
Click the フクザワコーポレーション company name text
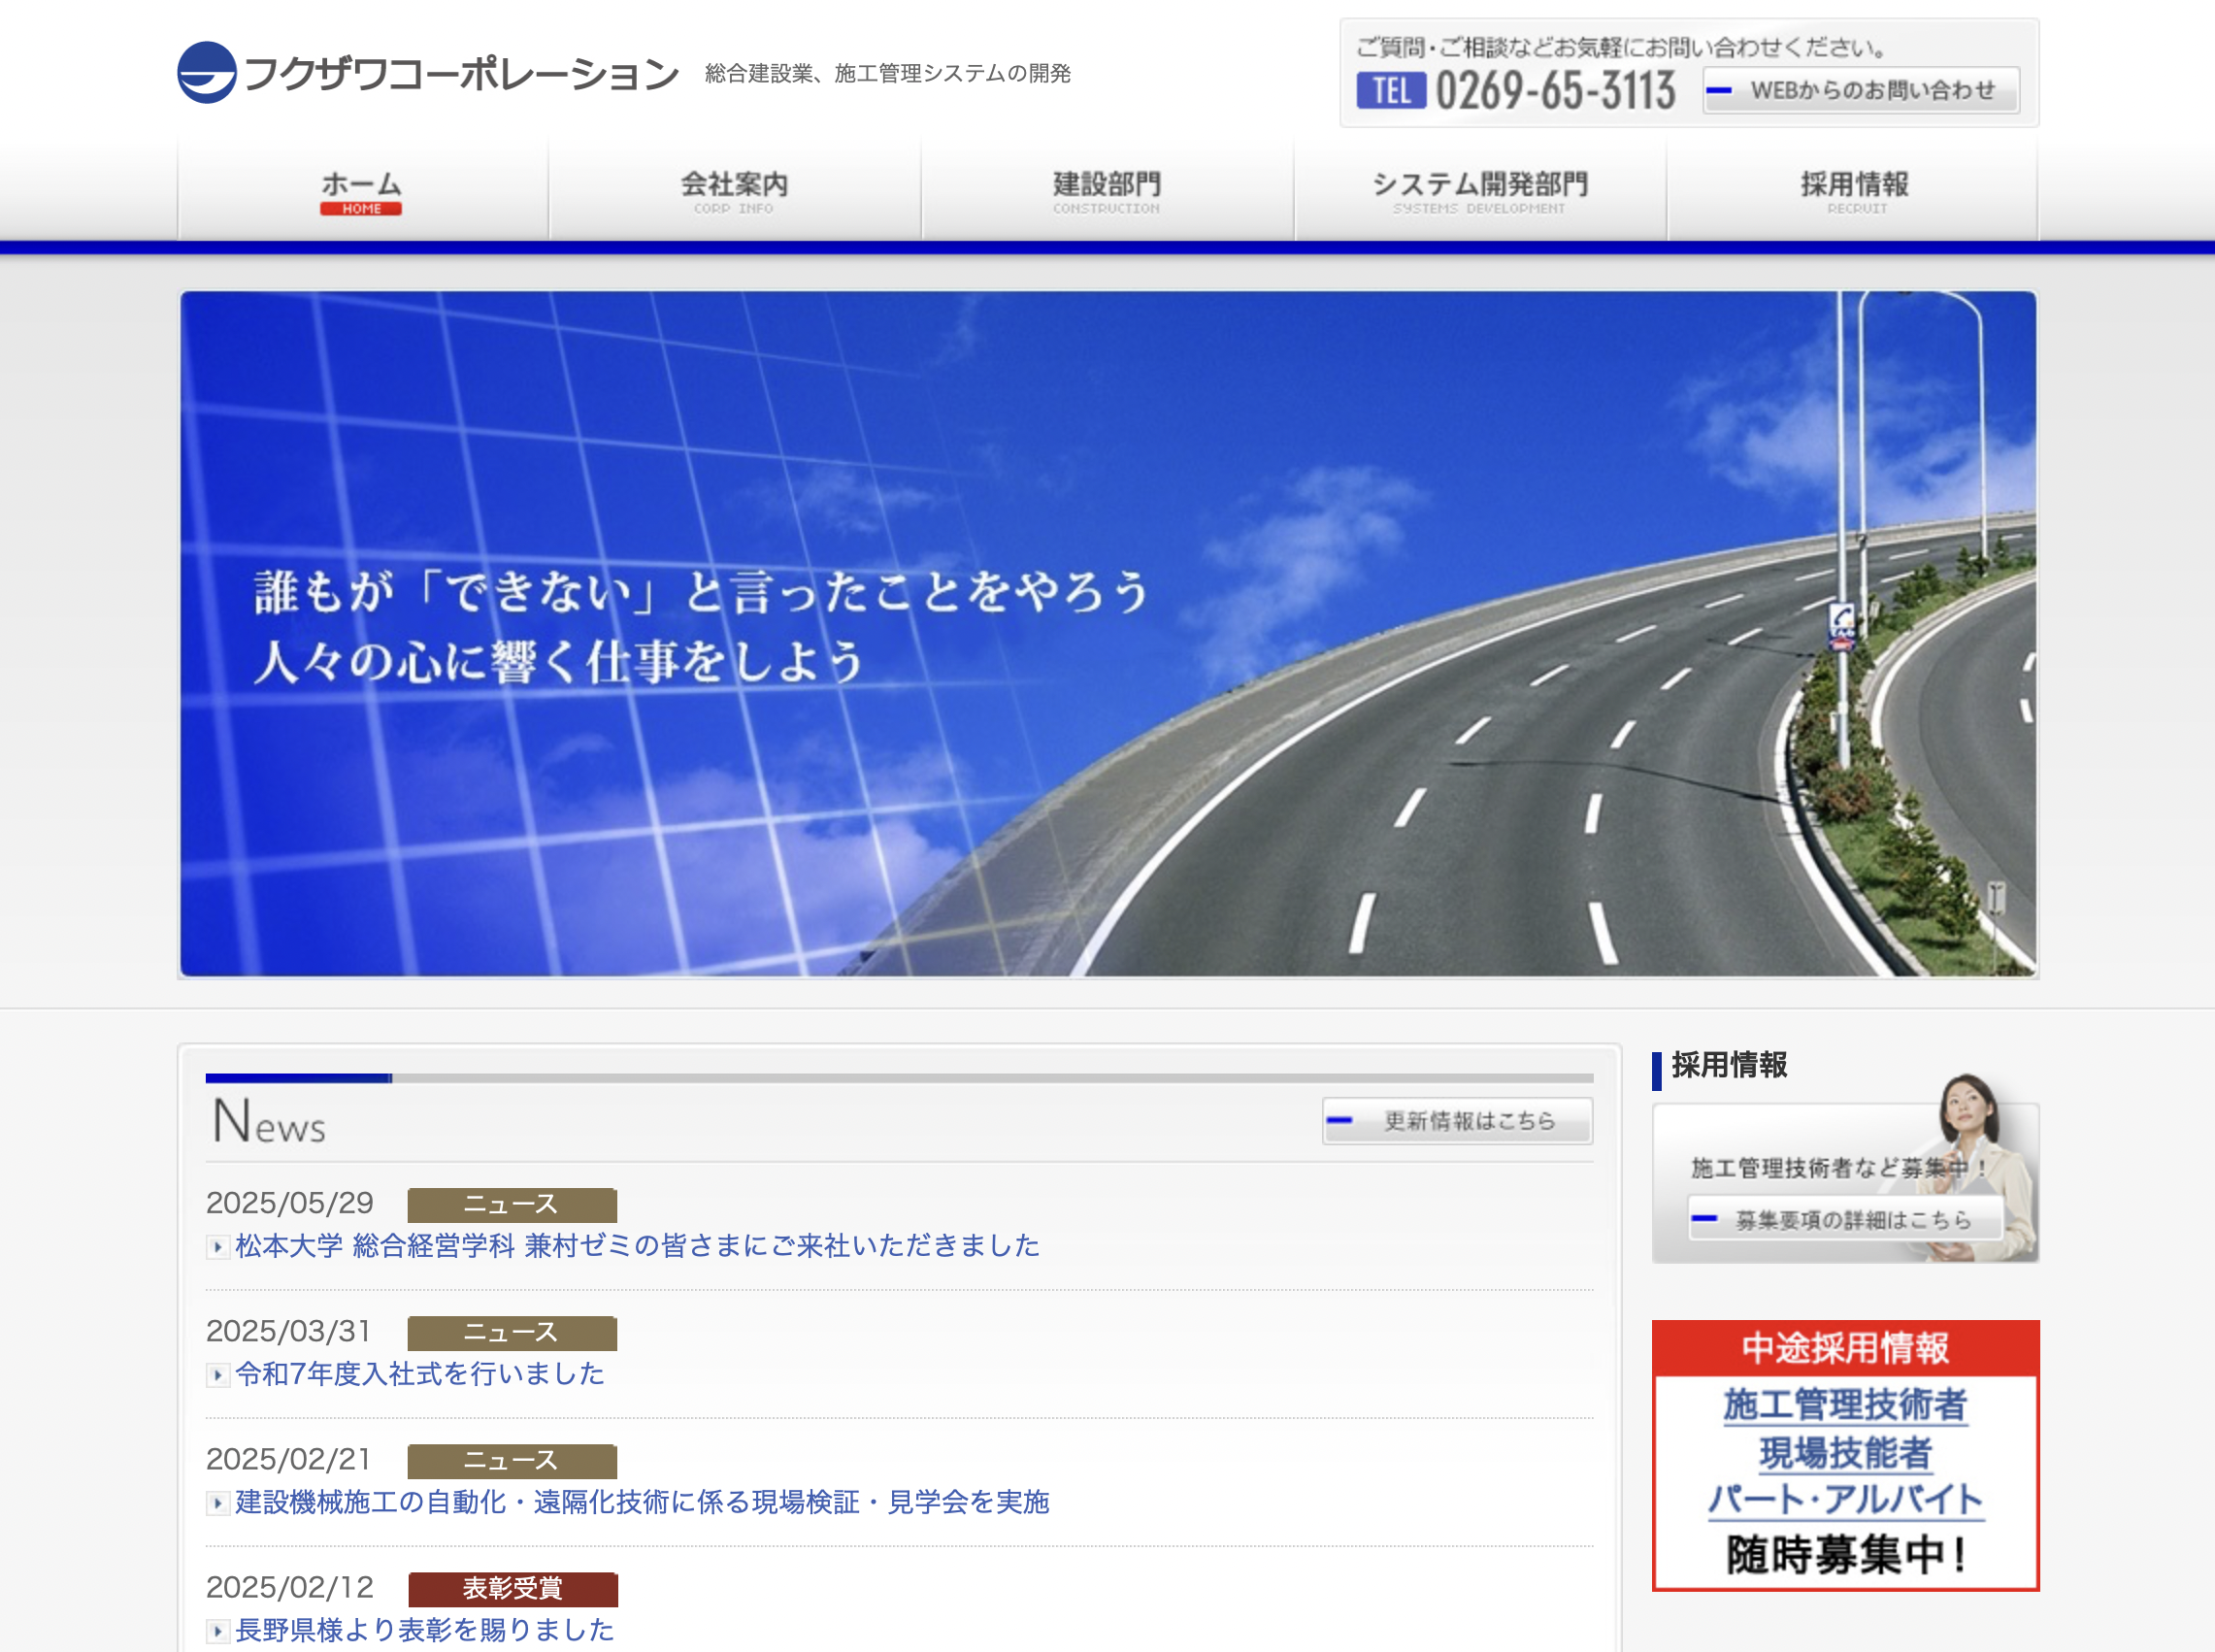[x=461, y=73]
